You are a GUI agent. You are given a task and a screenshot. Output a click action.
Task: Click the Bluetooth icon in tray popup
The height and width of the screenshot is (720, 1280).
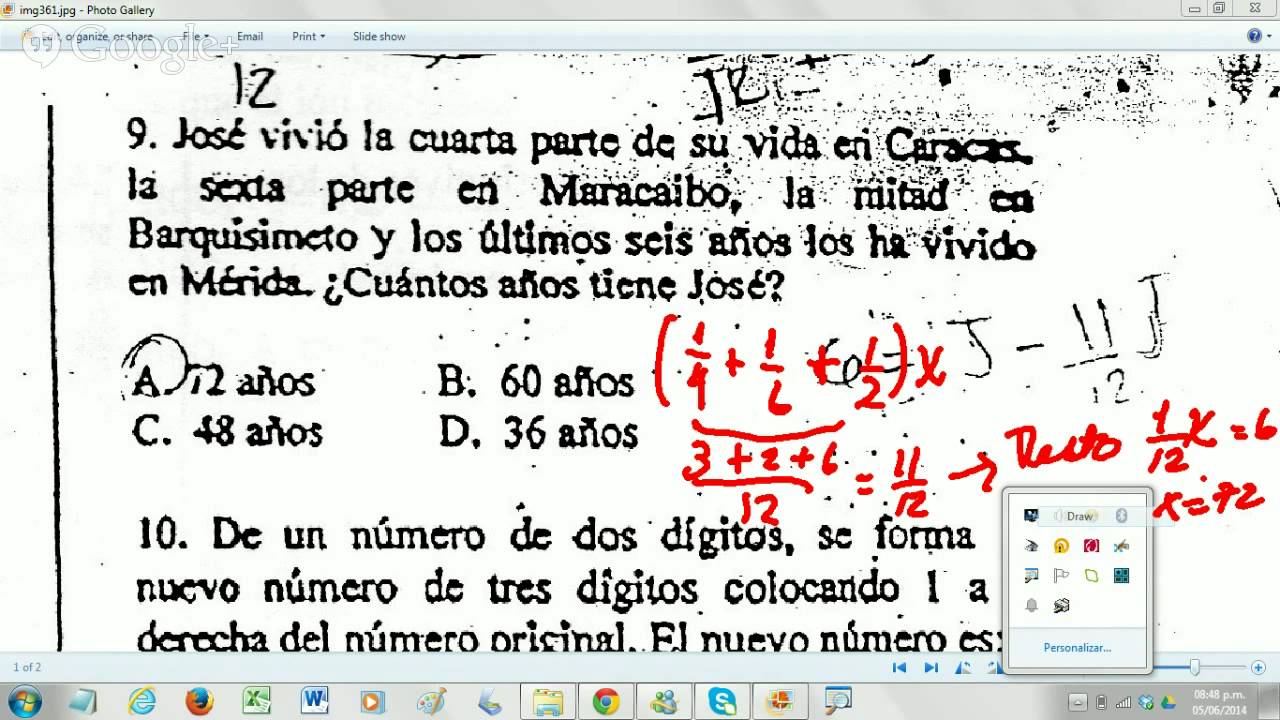tap(1122, 516)
